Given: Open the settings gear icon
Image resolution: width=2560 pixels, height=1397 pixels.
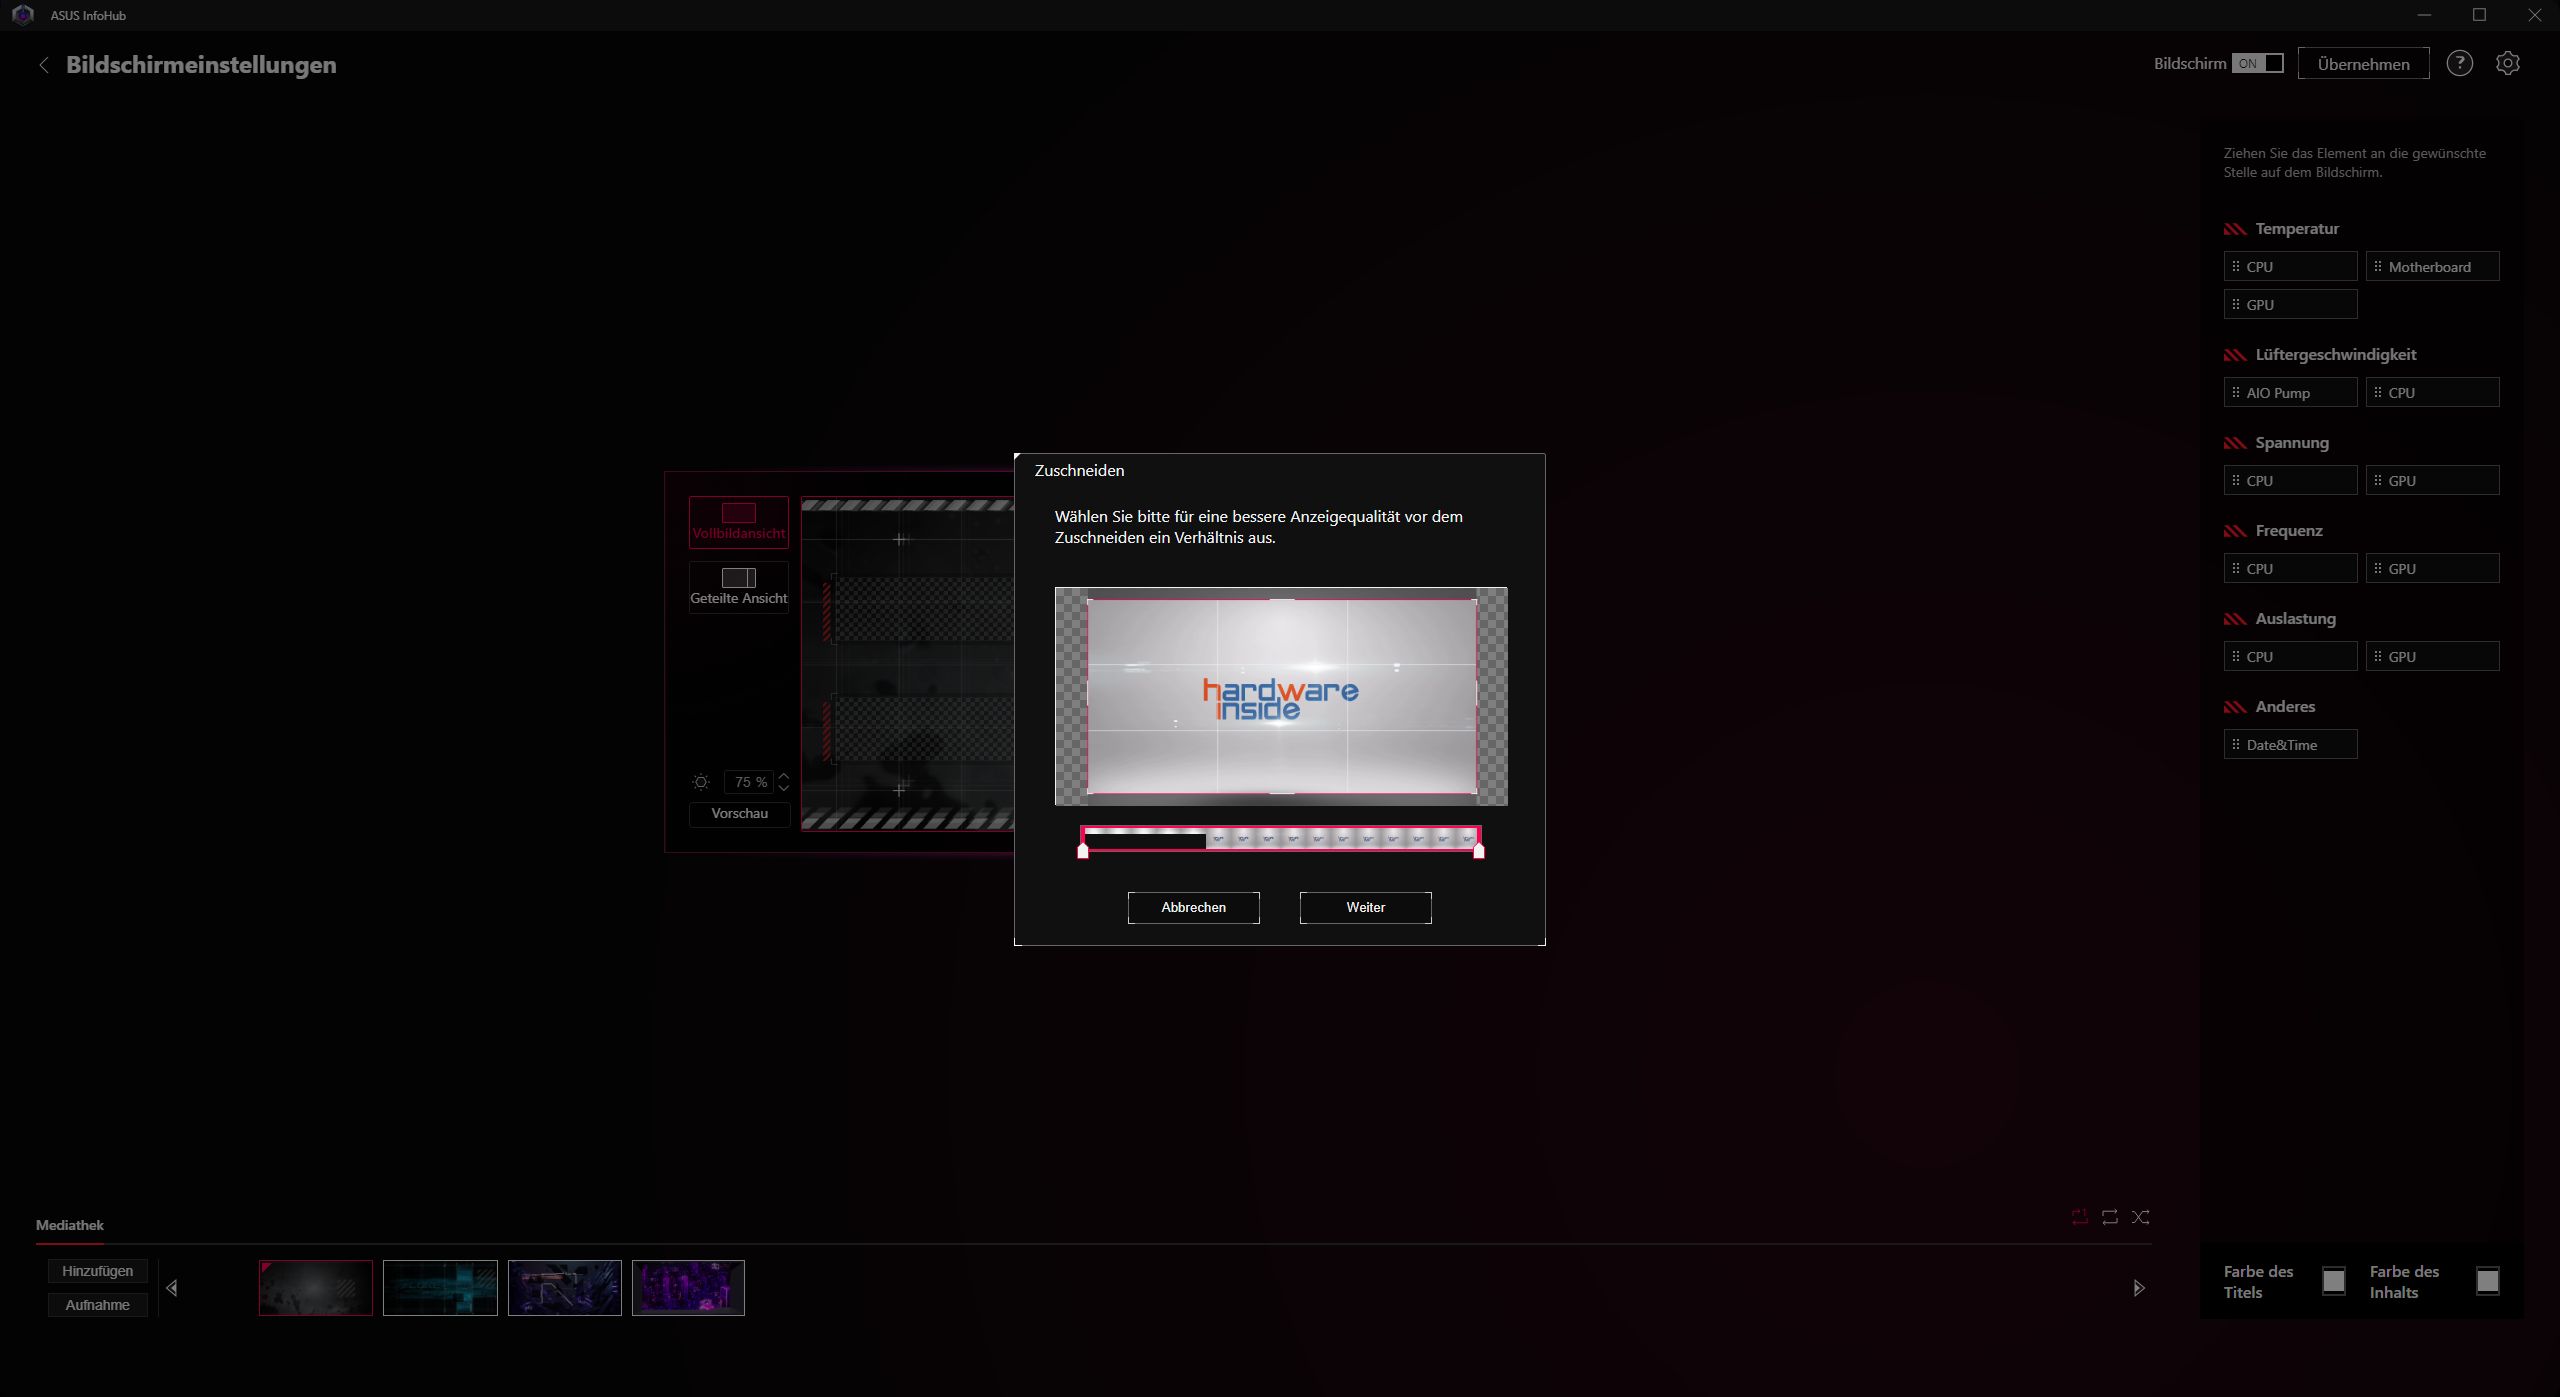Looking at the screenshot, I should [x=2507, y=63].
